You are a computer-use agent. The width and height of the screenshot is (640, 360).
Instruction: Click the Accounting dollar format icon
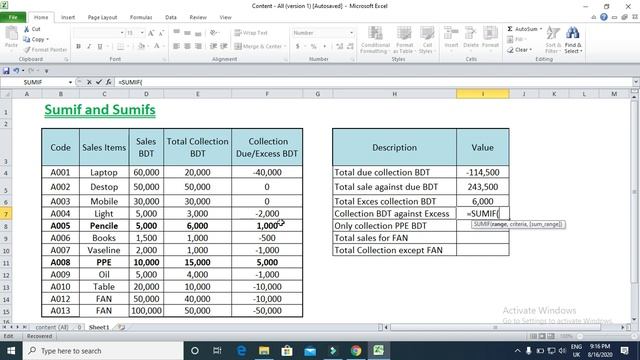pyautogui.click(x=298, y=47)
